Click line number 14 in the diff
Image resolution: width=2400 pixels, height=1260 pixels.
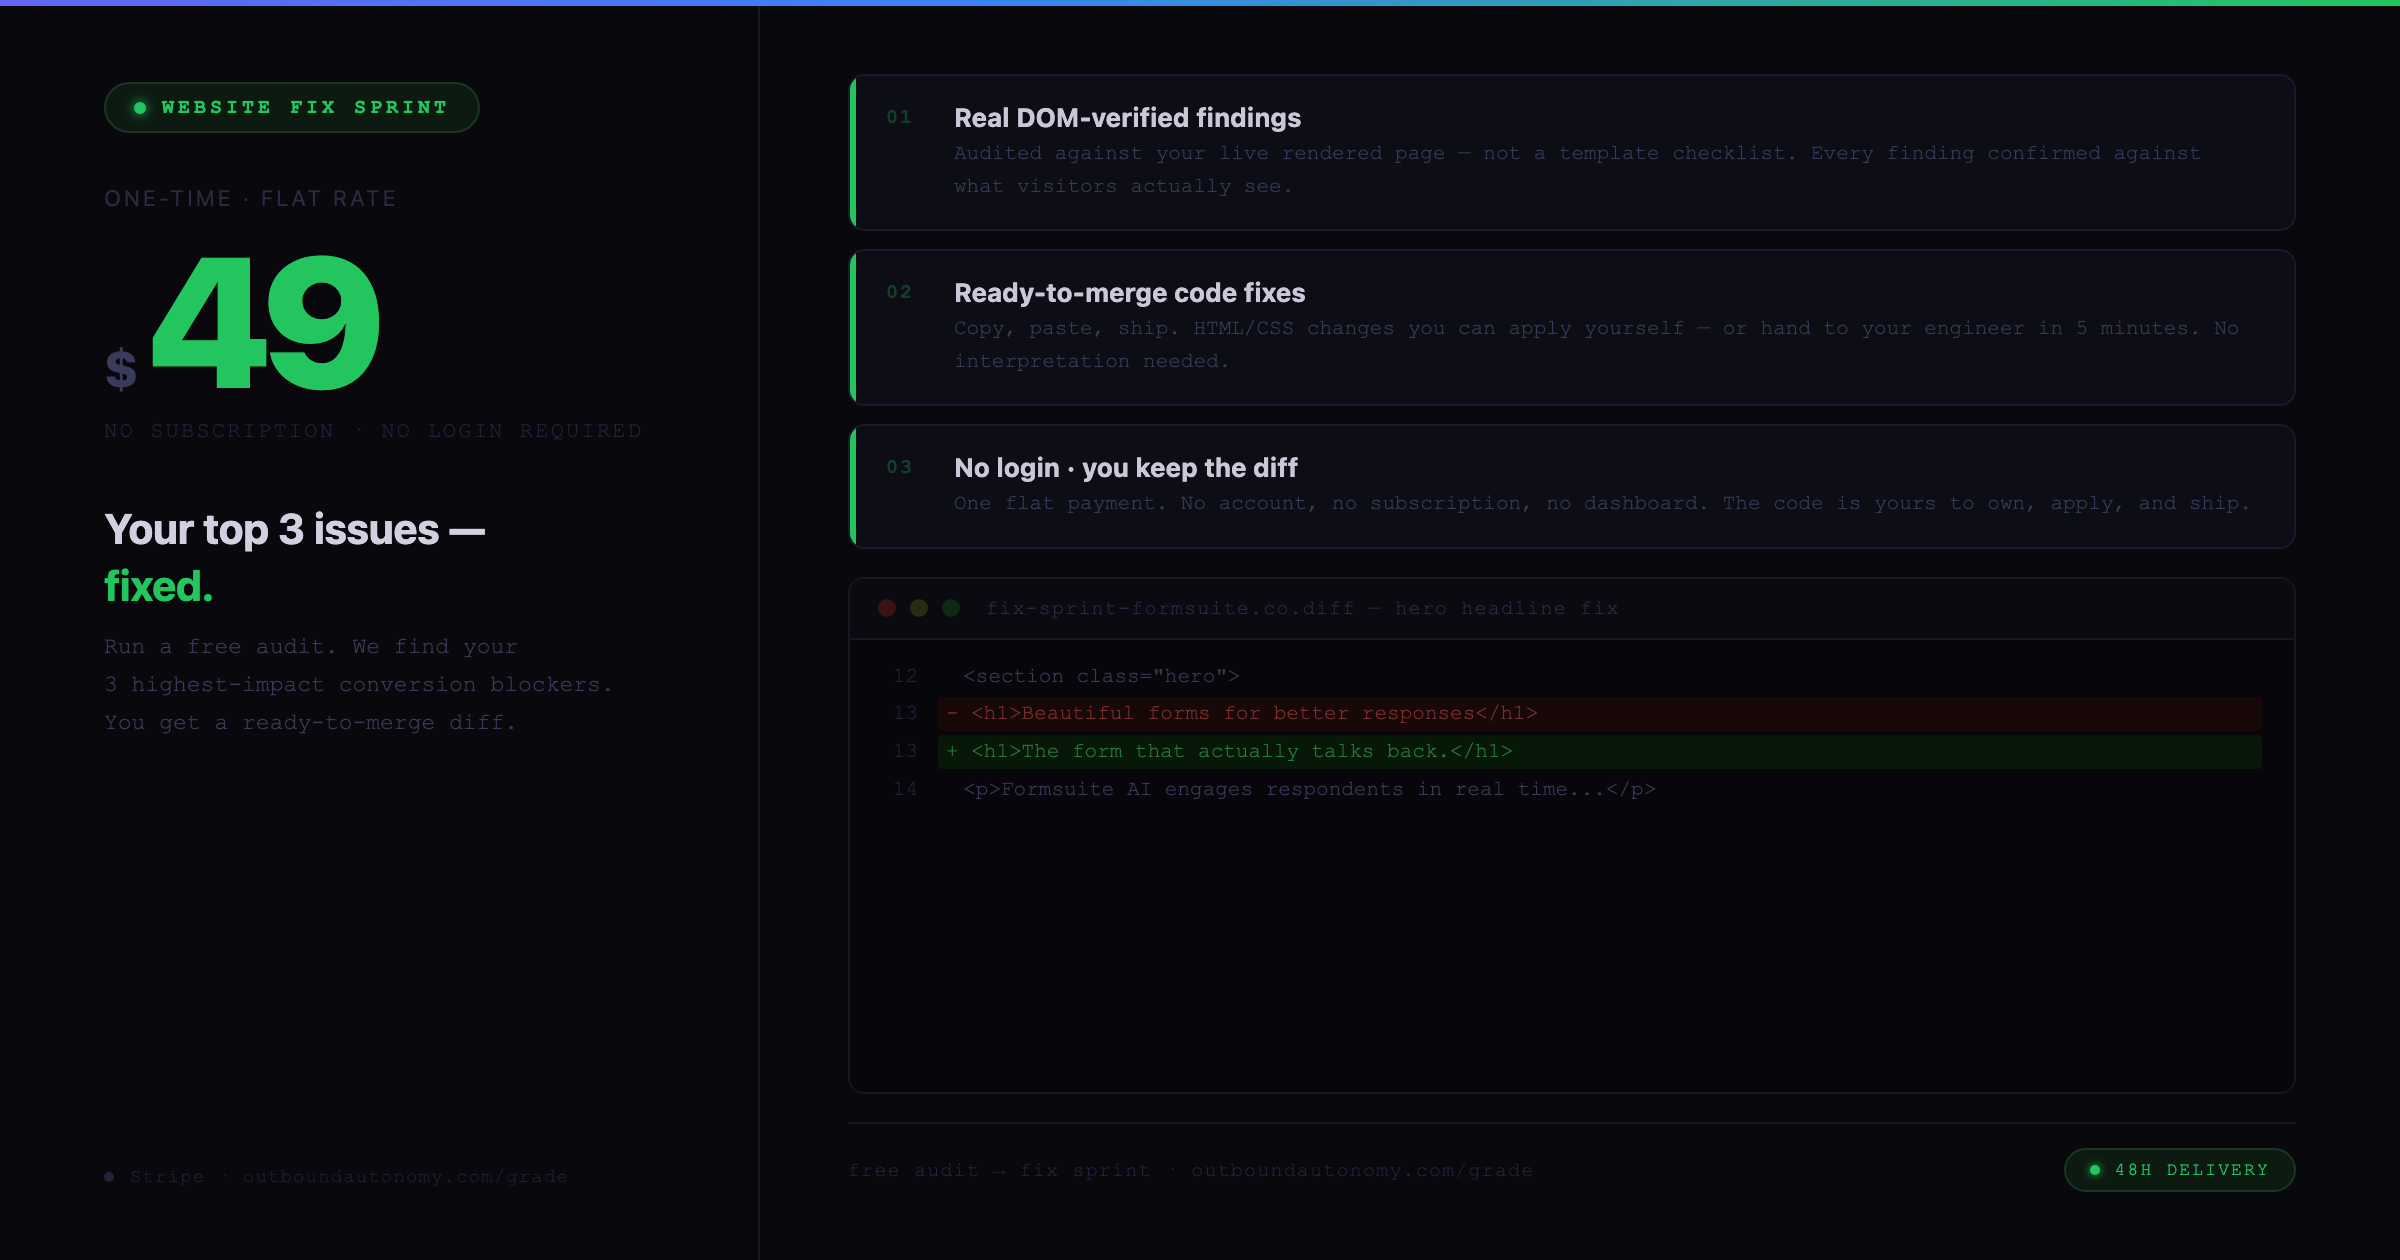tap(905, 789)
